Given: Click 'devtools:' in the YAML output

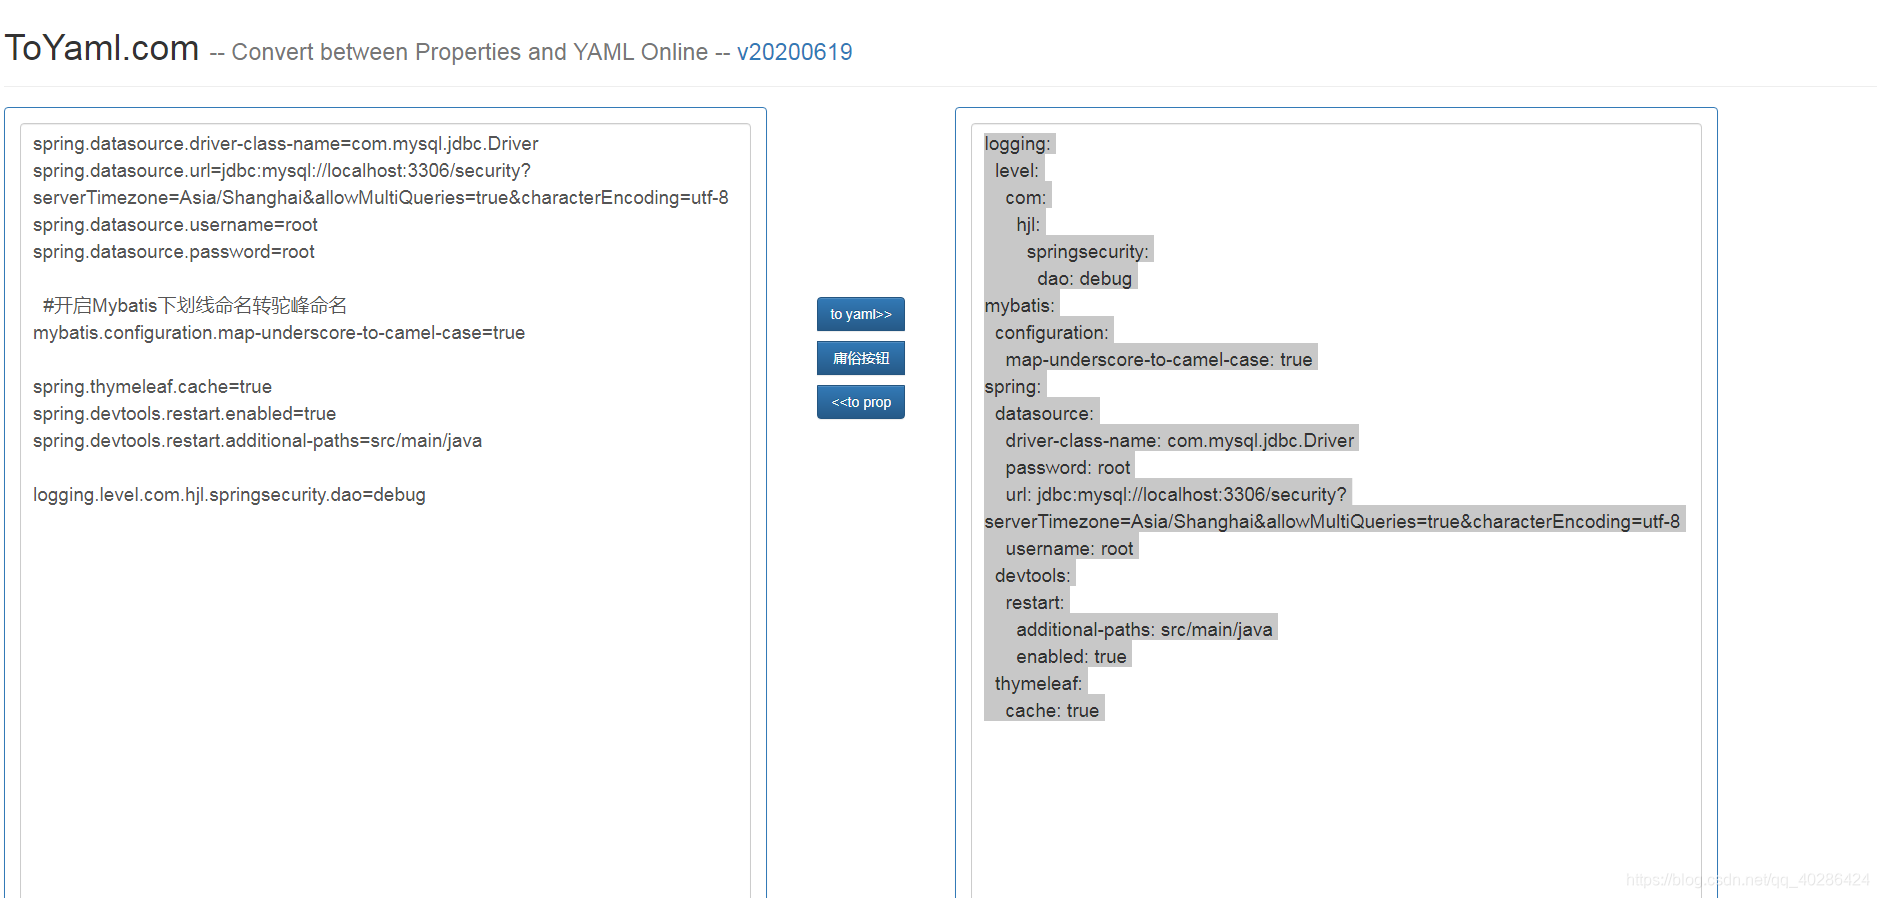Looking at the screenshot, I should click(1033, 576).
